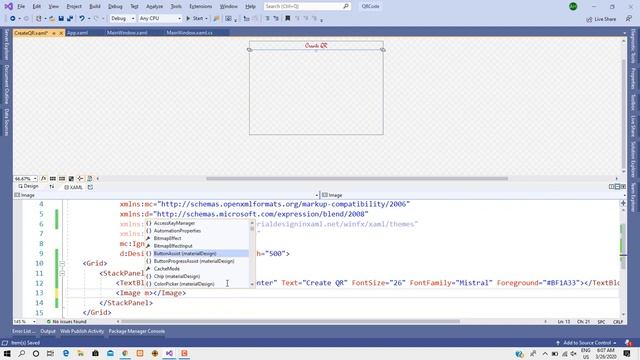Click the Save toolbar icon
The height and width of the screenshot is (360, 640).
pyautogui.click(x=61, y=18)
